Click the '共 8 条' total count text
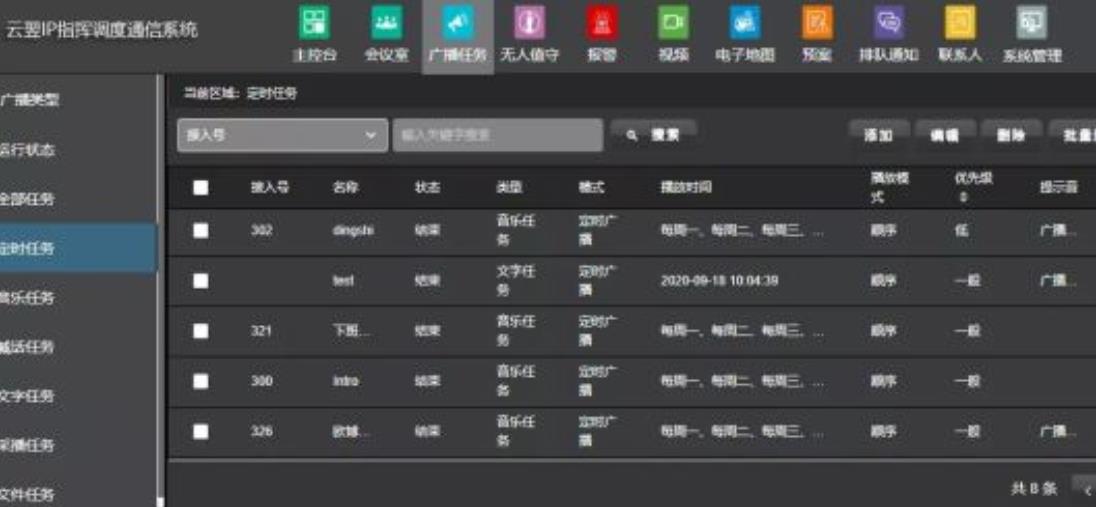Viewport: 1096px width, 507px height. click(x=1034, y=489)
